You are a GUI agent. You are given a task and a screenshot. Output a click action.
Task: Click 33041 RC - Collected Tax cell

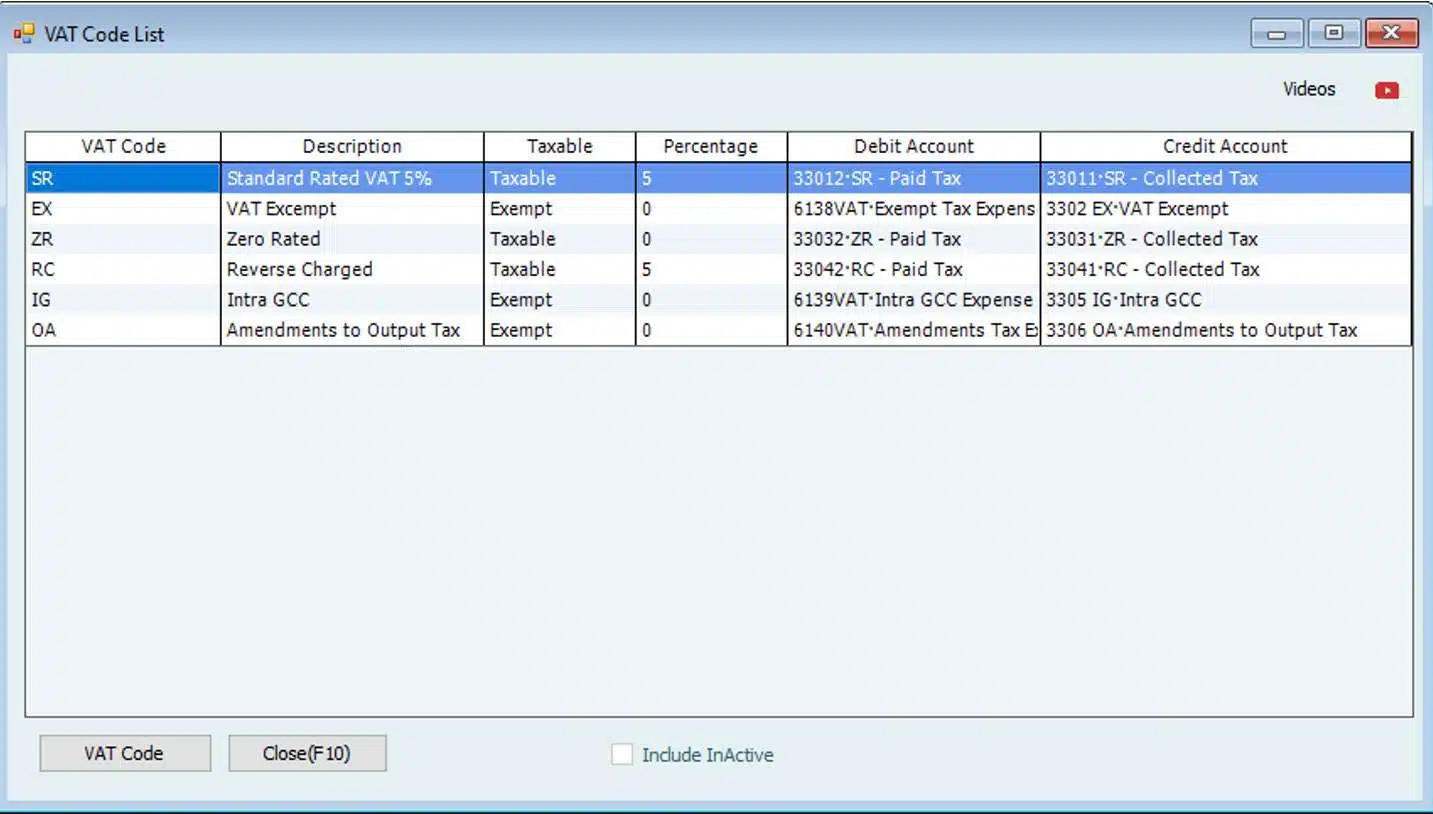click(1226, 269)
